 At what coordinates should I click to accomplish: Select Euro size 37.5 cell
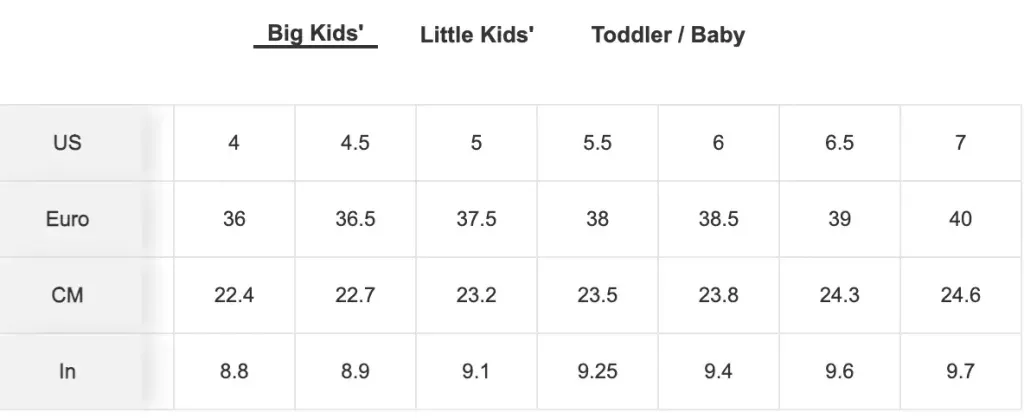click(476, 219)
